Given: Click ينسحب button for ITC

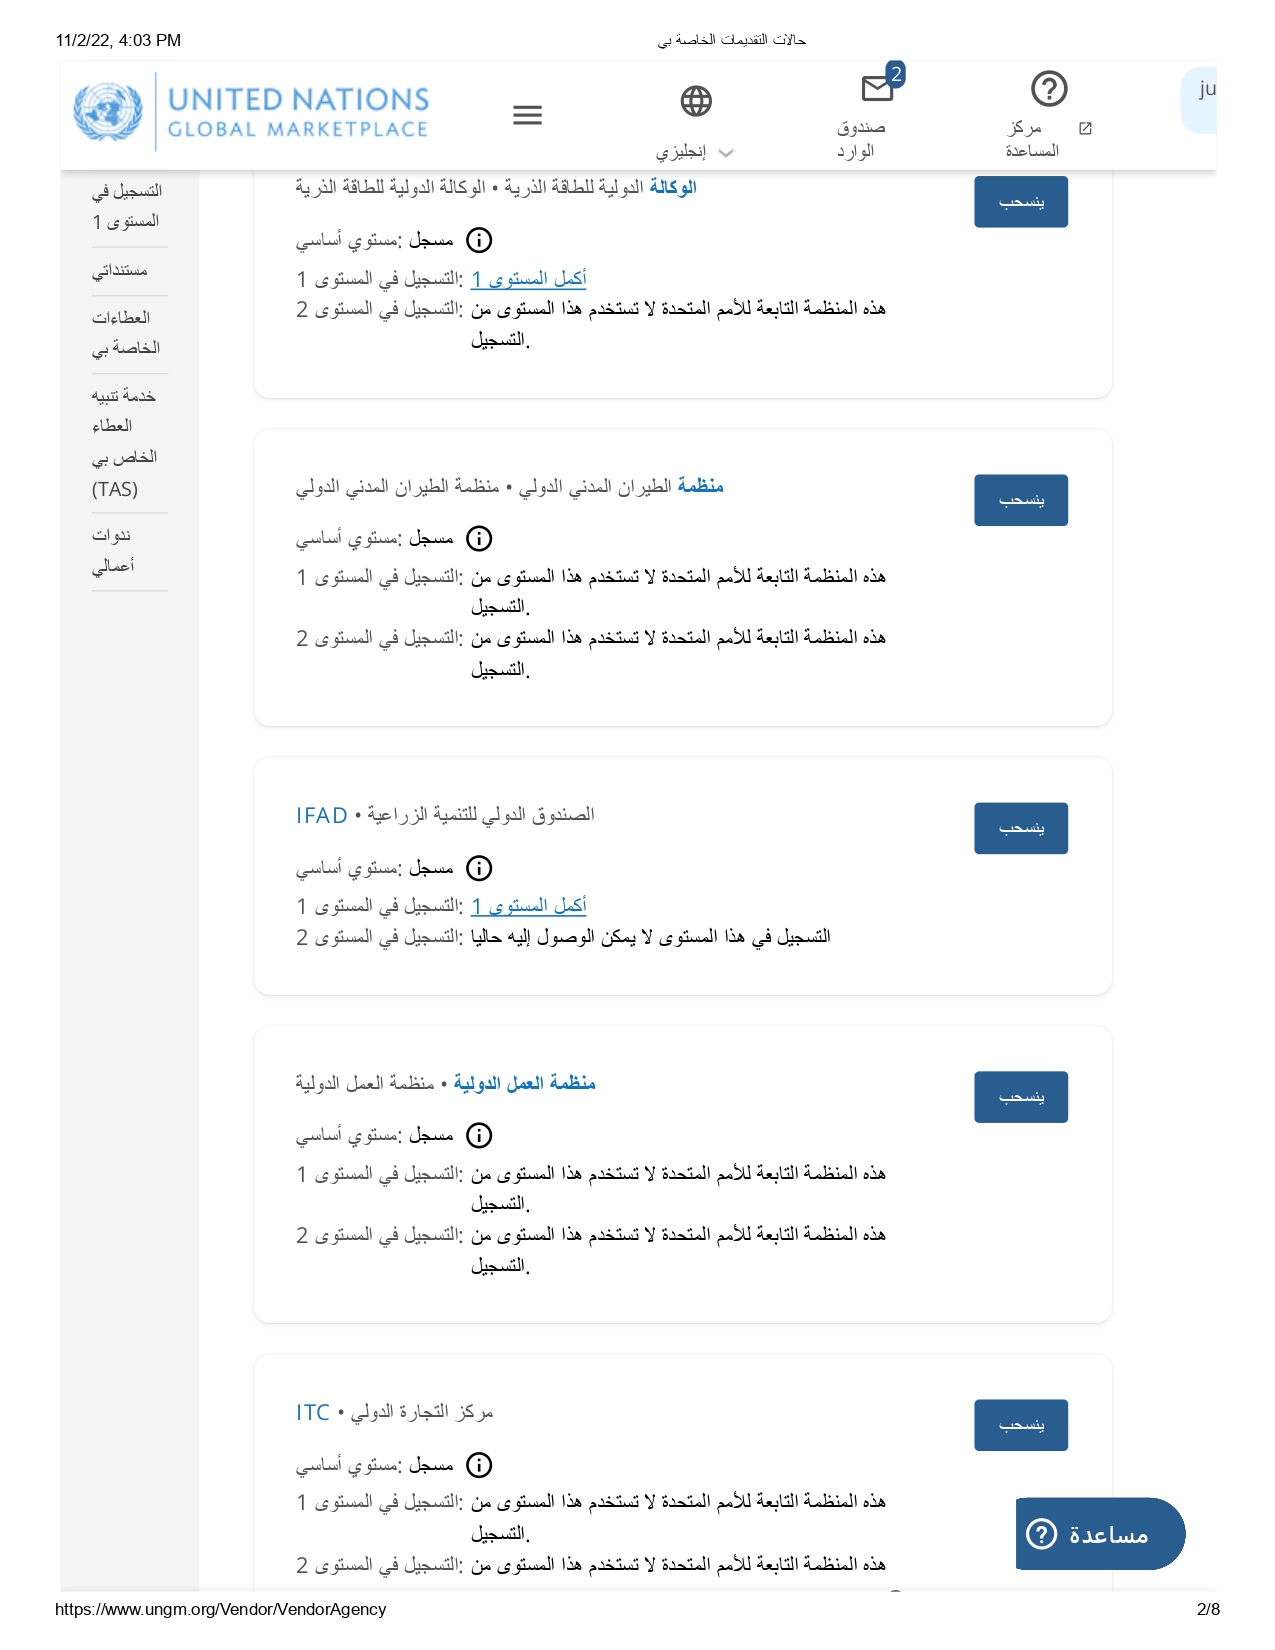Looking at the screenshot, I should coord(1021,1425).
